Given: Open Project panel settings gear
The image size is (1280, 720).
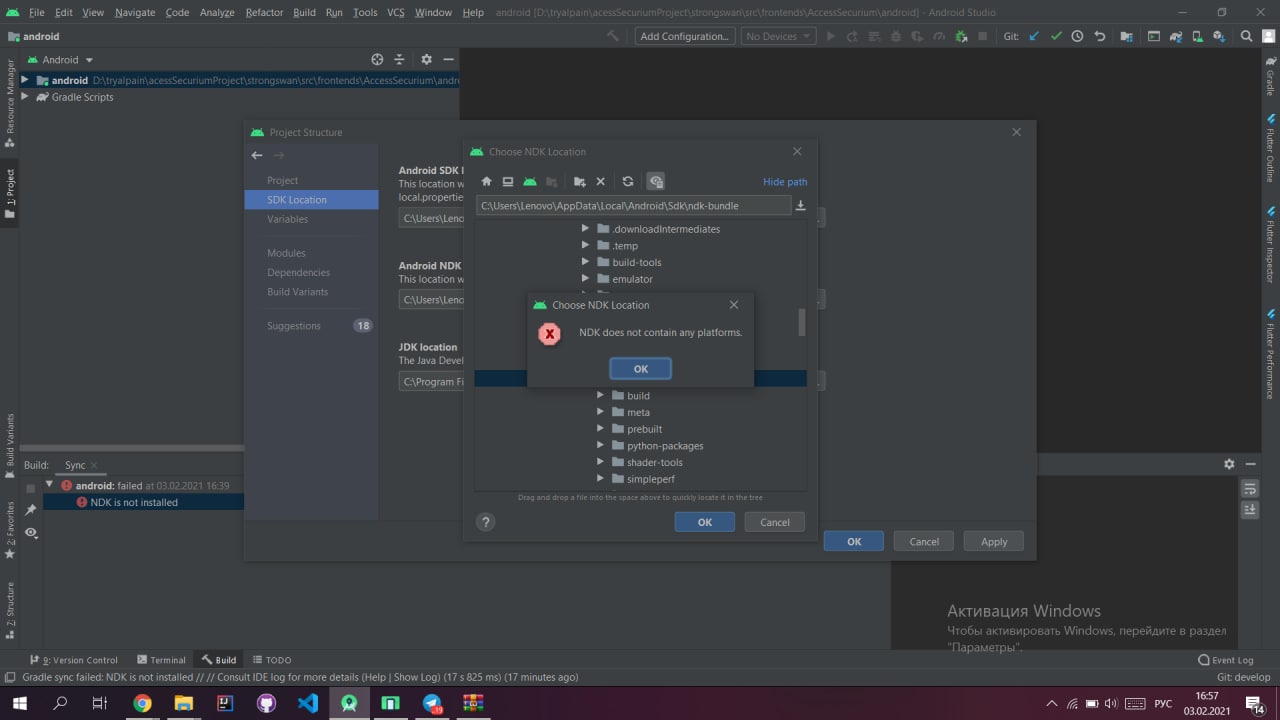Looking at the screenshot, I should 426,60.
